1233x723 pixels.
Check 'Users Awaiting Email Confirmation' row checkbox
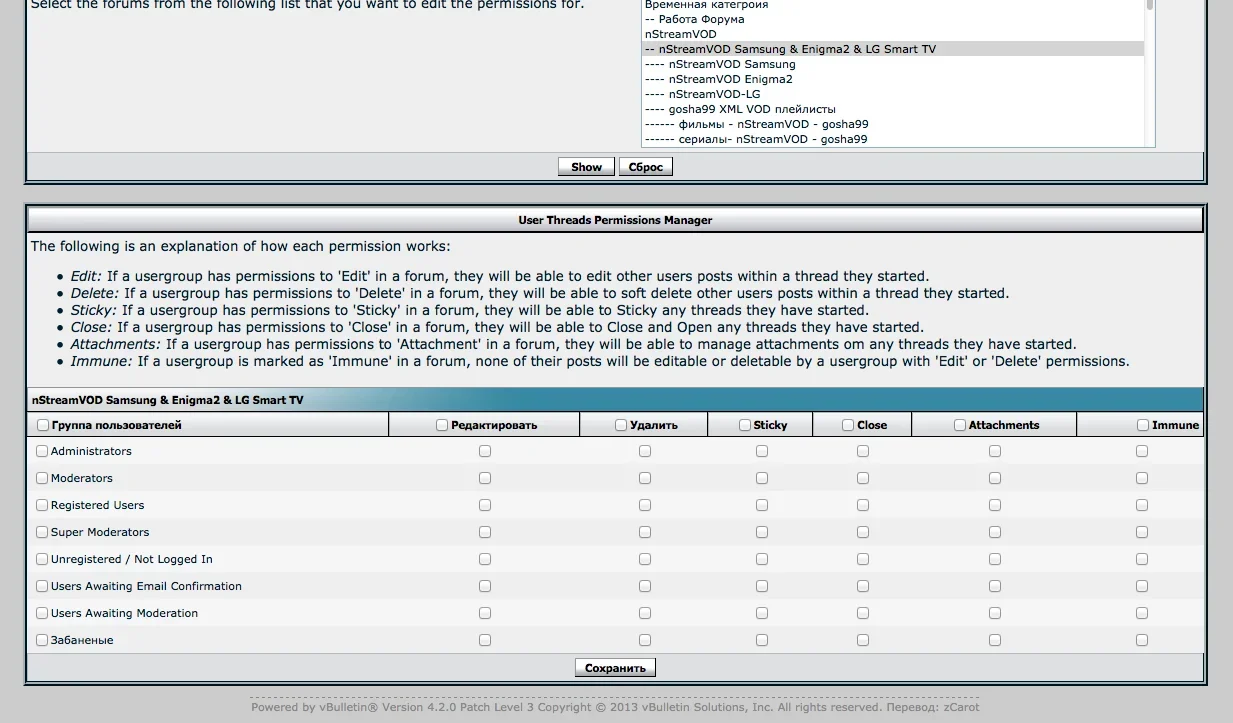pyautogui.click(x=42, y=586)
